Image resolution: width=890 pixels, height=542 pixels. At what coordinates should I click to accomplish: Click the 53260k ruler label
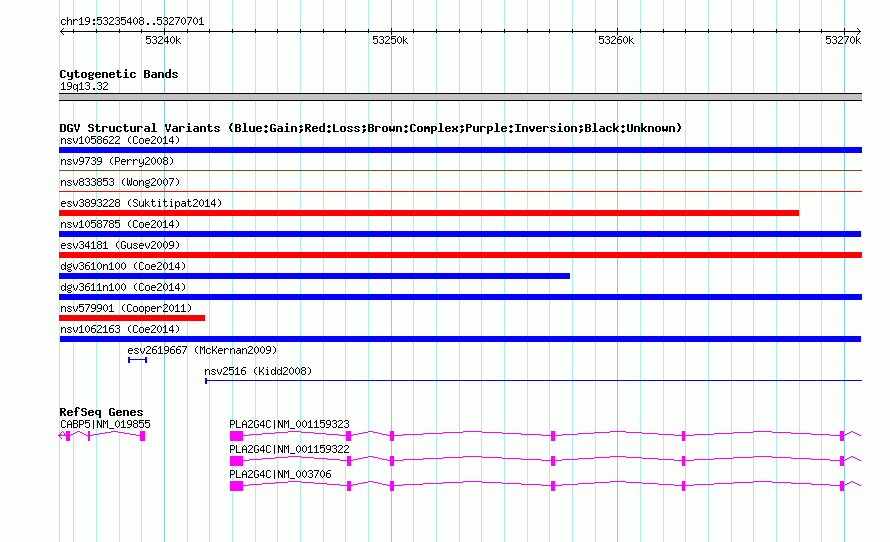click(x=616, y=40)
